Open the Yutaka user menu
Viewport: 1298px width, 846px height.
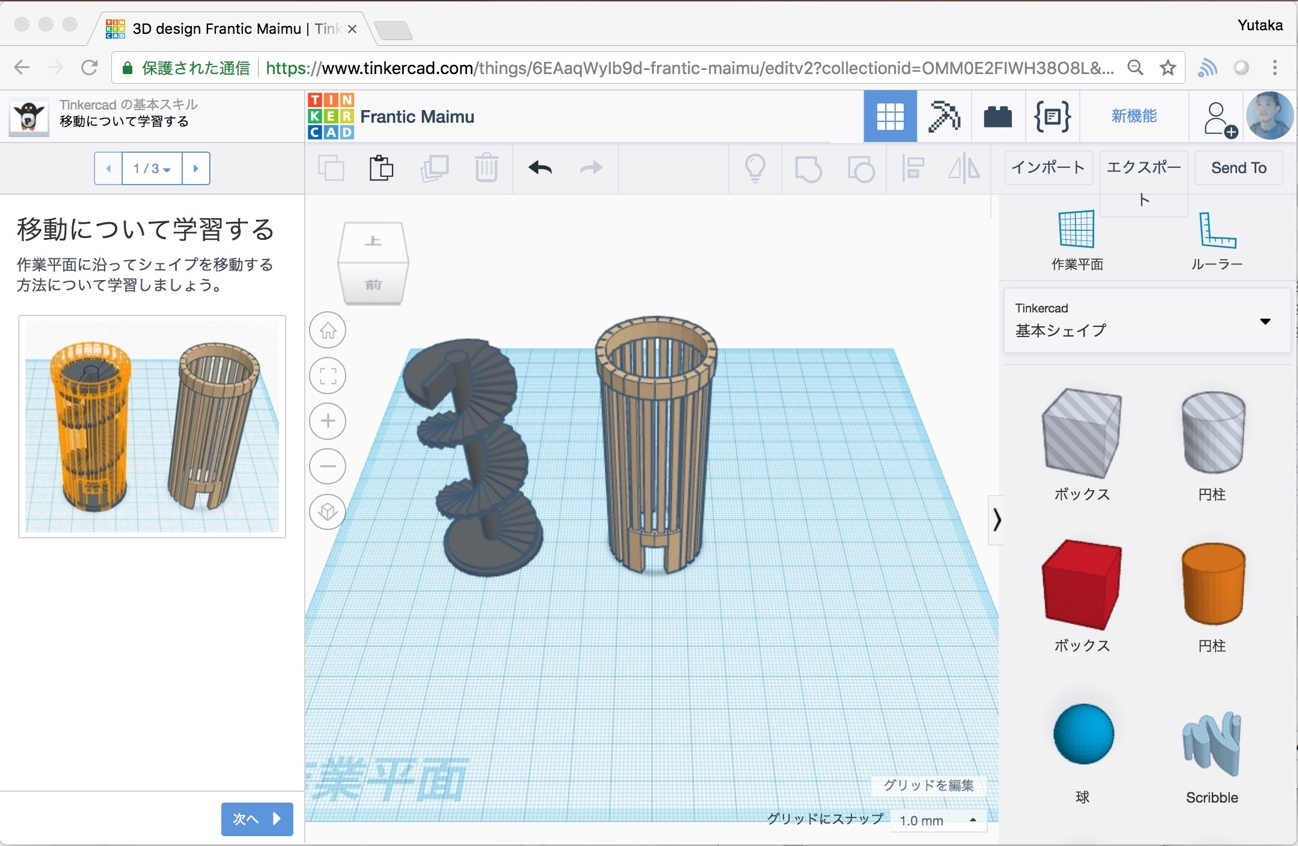click(1259, 25)
